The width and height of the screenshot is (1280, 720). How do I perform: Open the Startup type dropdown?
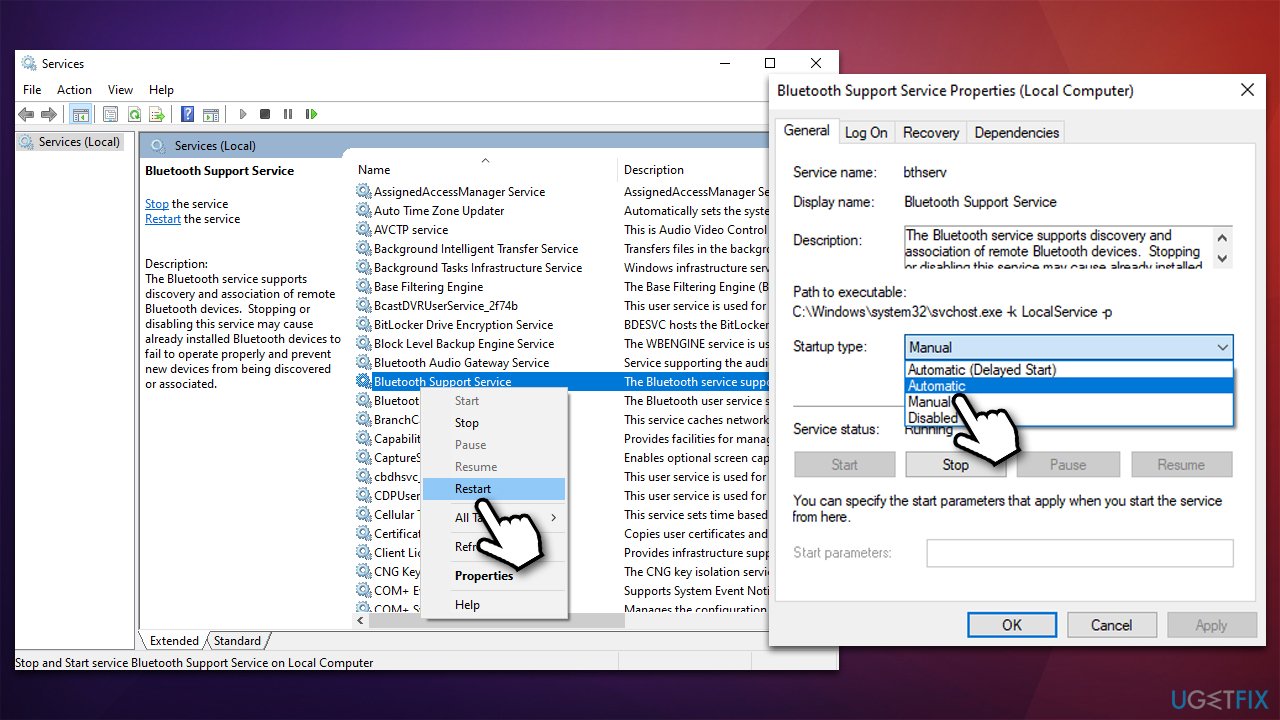[1069, 347]
